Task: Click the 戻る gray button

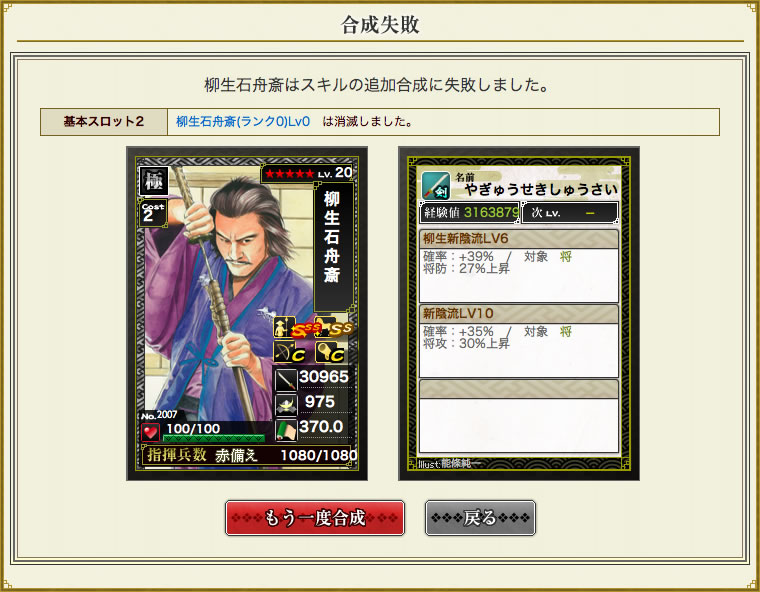Action: pyautogui.click(x=480, y=518)
